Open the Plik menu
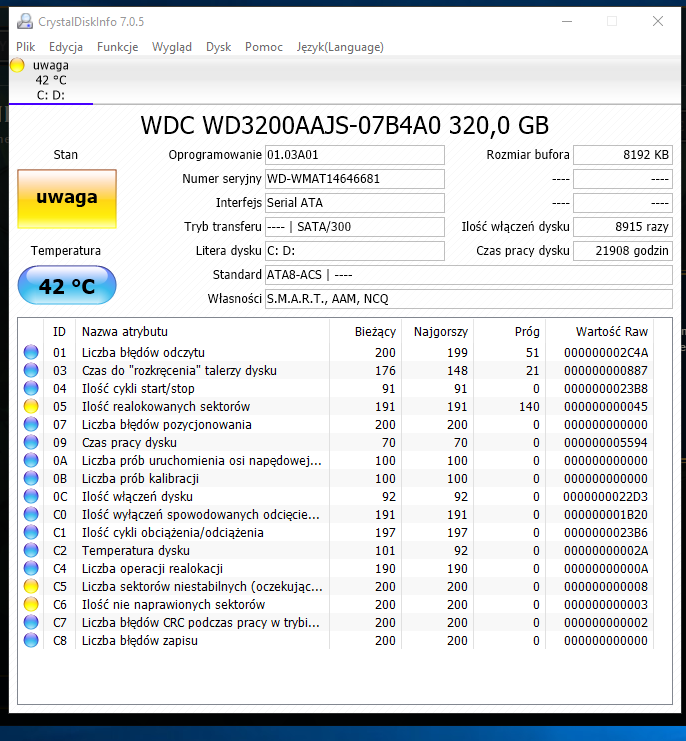The image size is (686, 741). click(x=26, y=47)
